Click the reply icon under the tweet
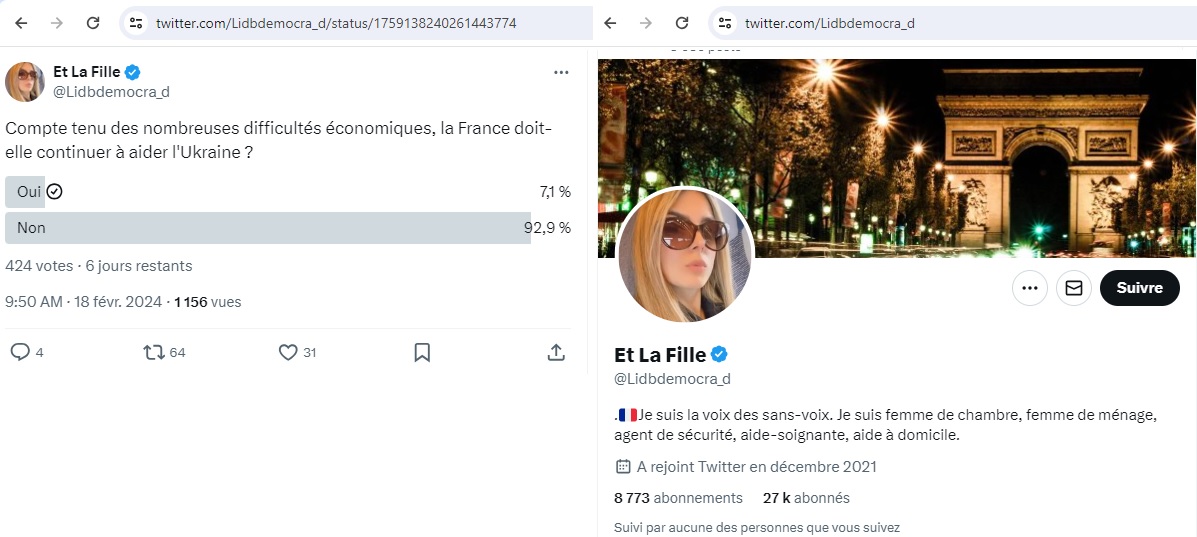This screenshot has height=537, width=1197. 20,352
